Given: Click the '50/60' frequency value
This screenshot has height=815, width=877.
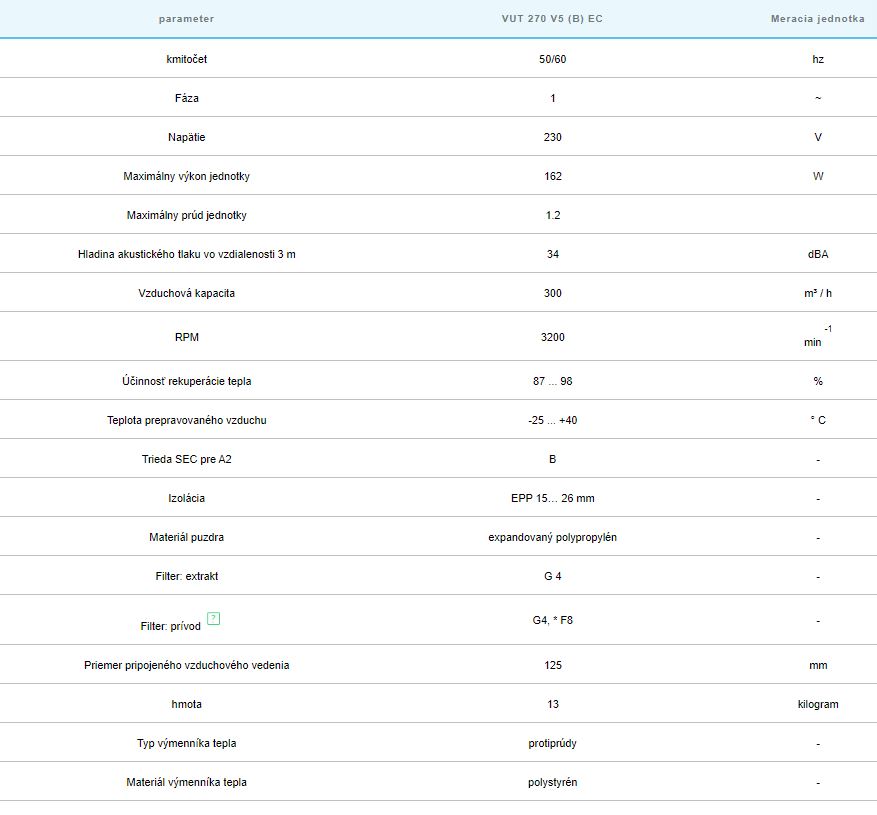Looking at the screenshot, I should click(x=552, y=59).
